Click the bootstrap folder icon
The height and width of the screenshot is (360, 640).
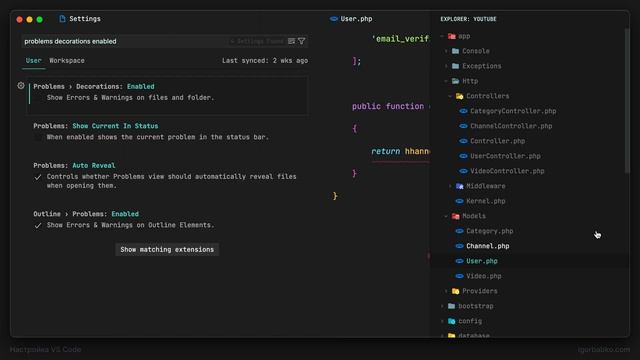[x=451, y=306]
